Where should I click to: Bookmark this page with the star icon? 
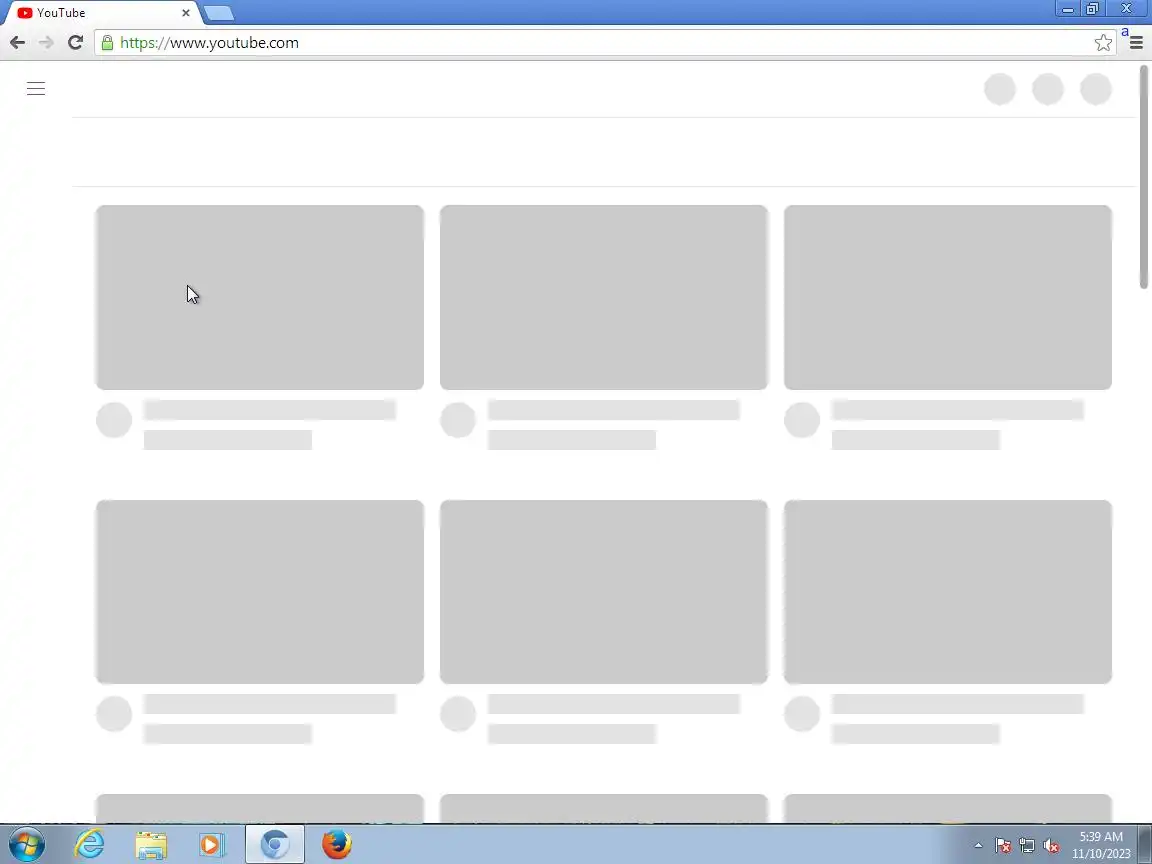1103,43
